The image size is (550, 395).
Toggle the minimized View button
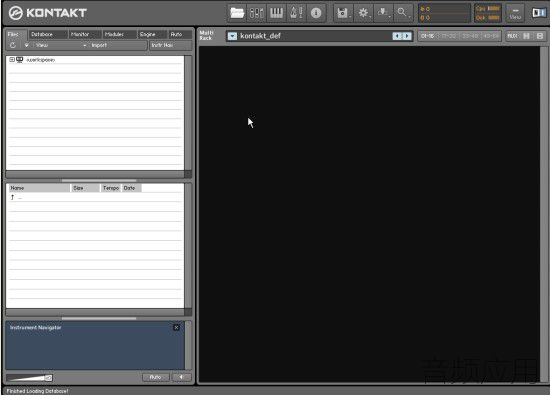515,13
